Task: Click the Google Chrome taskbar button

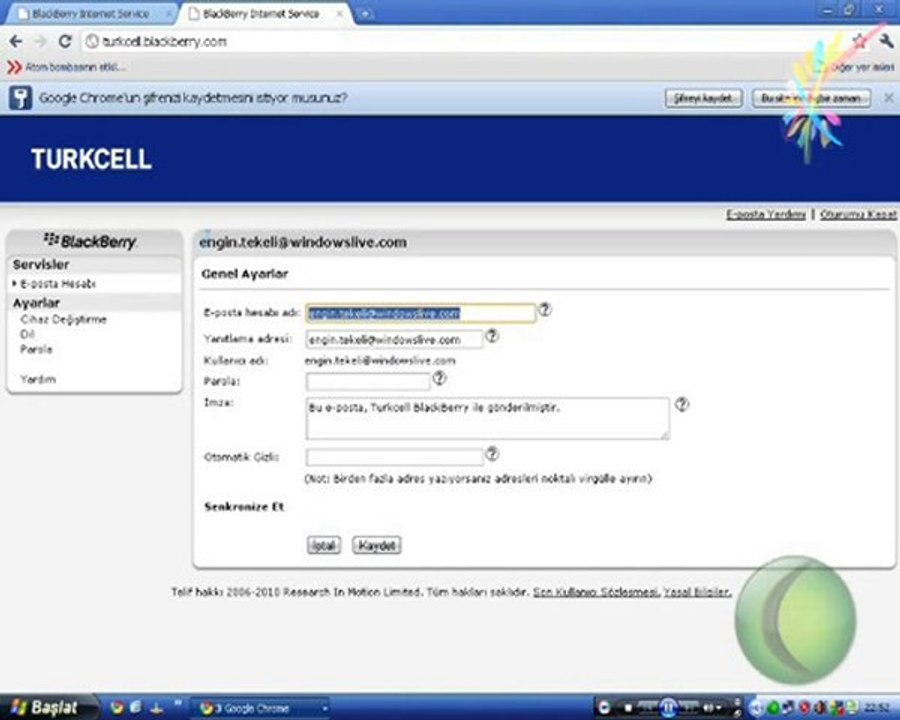Action: click(x=262, y=708)
